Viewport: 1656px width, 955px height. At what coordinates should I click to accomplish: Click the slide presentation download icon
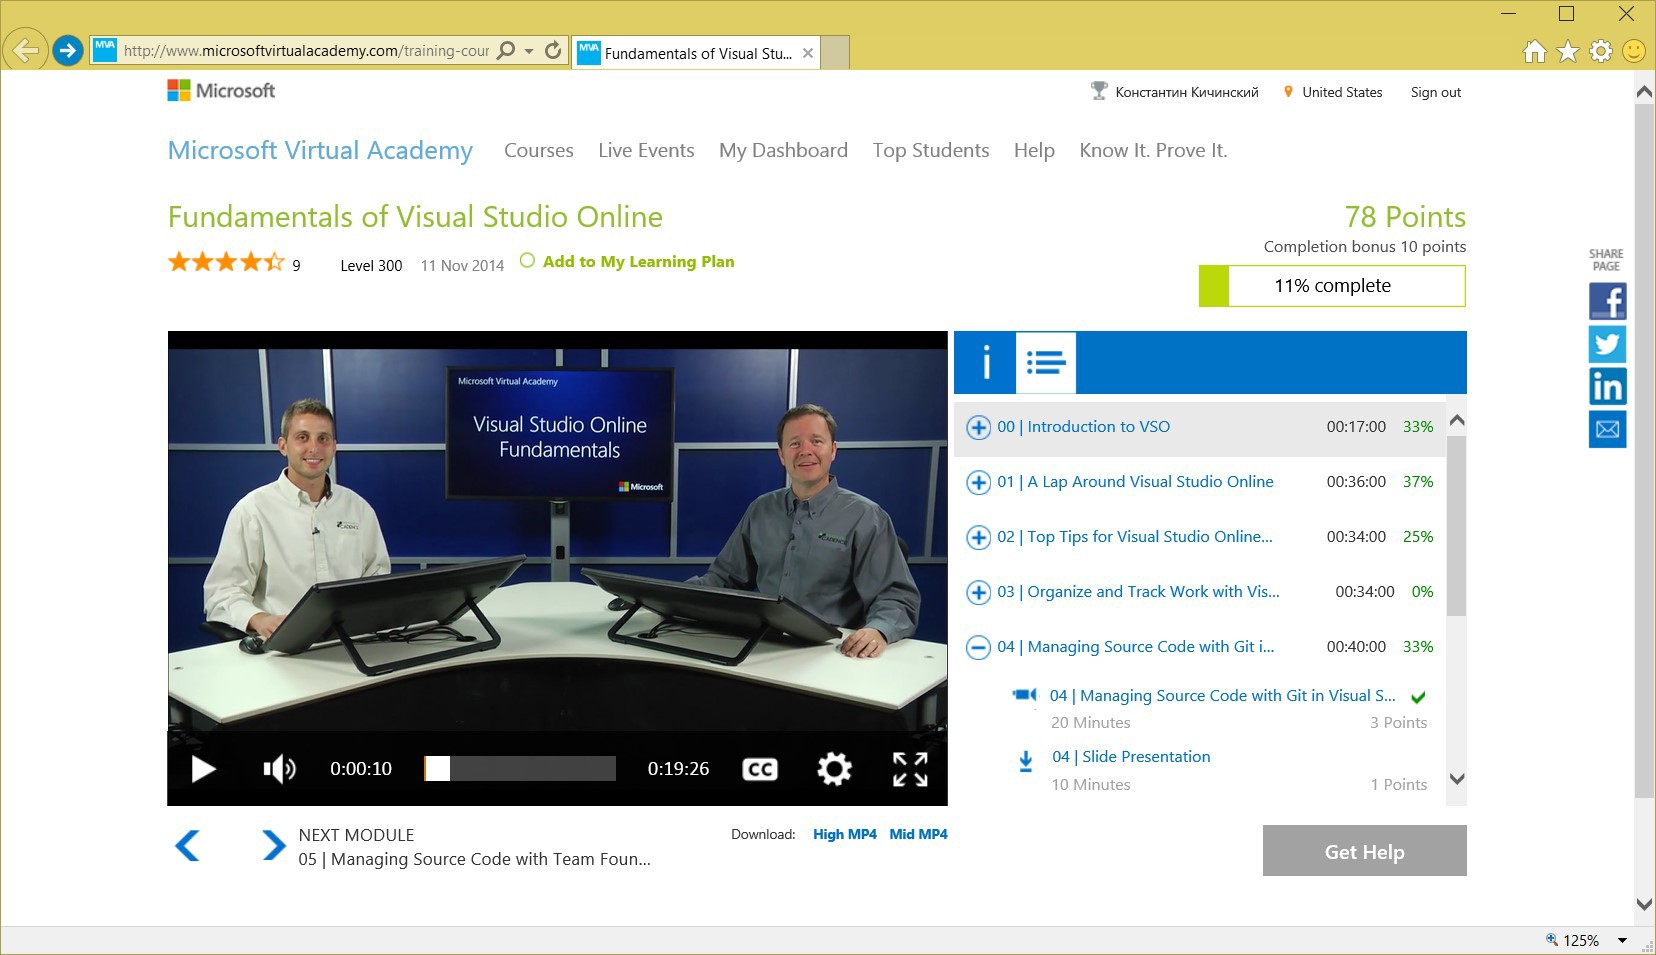(1025, 762)
